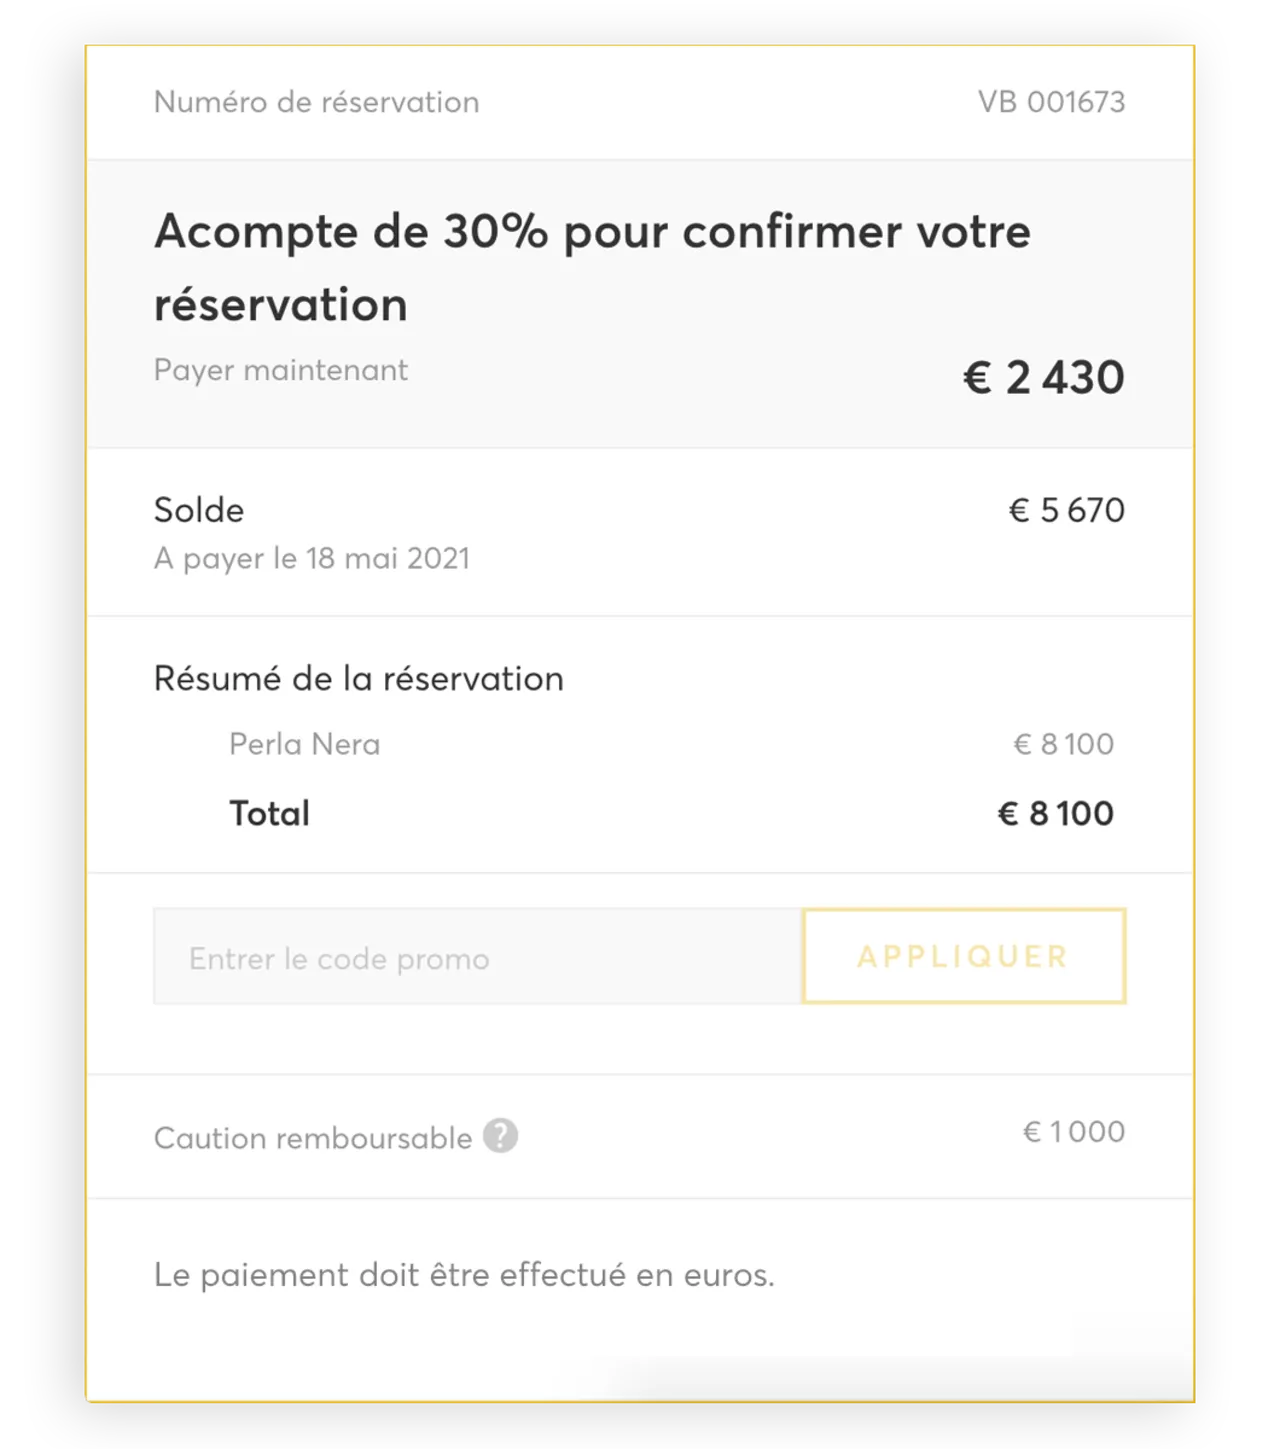The width and height of the screenshot is (1280, 1449).
Task: Click the Solde label
Action: pos(199,510)
